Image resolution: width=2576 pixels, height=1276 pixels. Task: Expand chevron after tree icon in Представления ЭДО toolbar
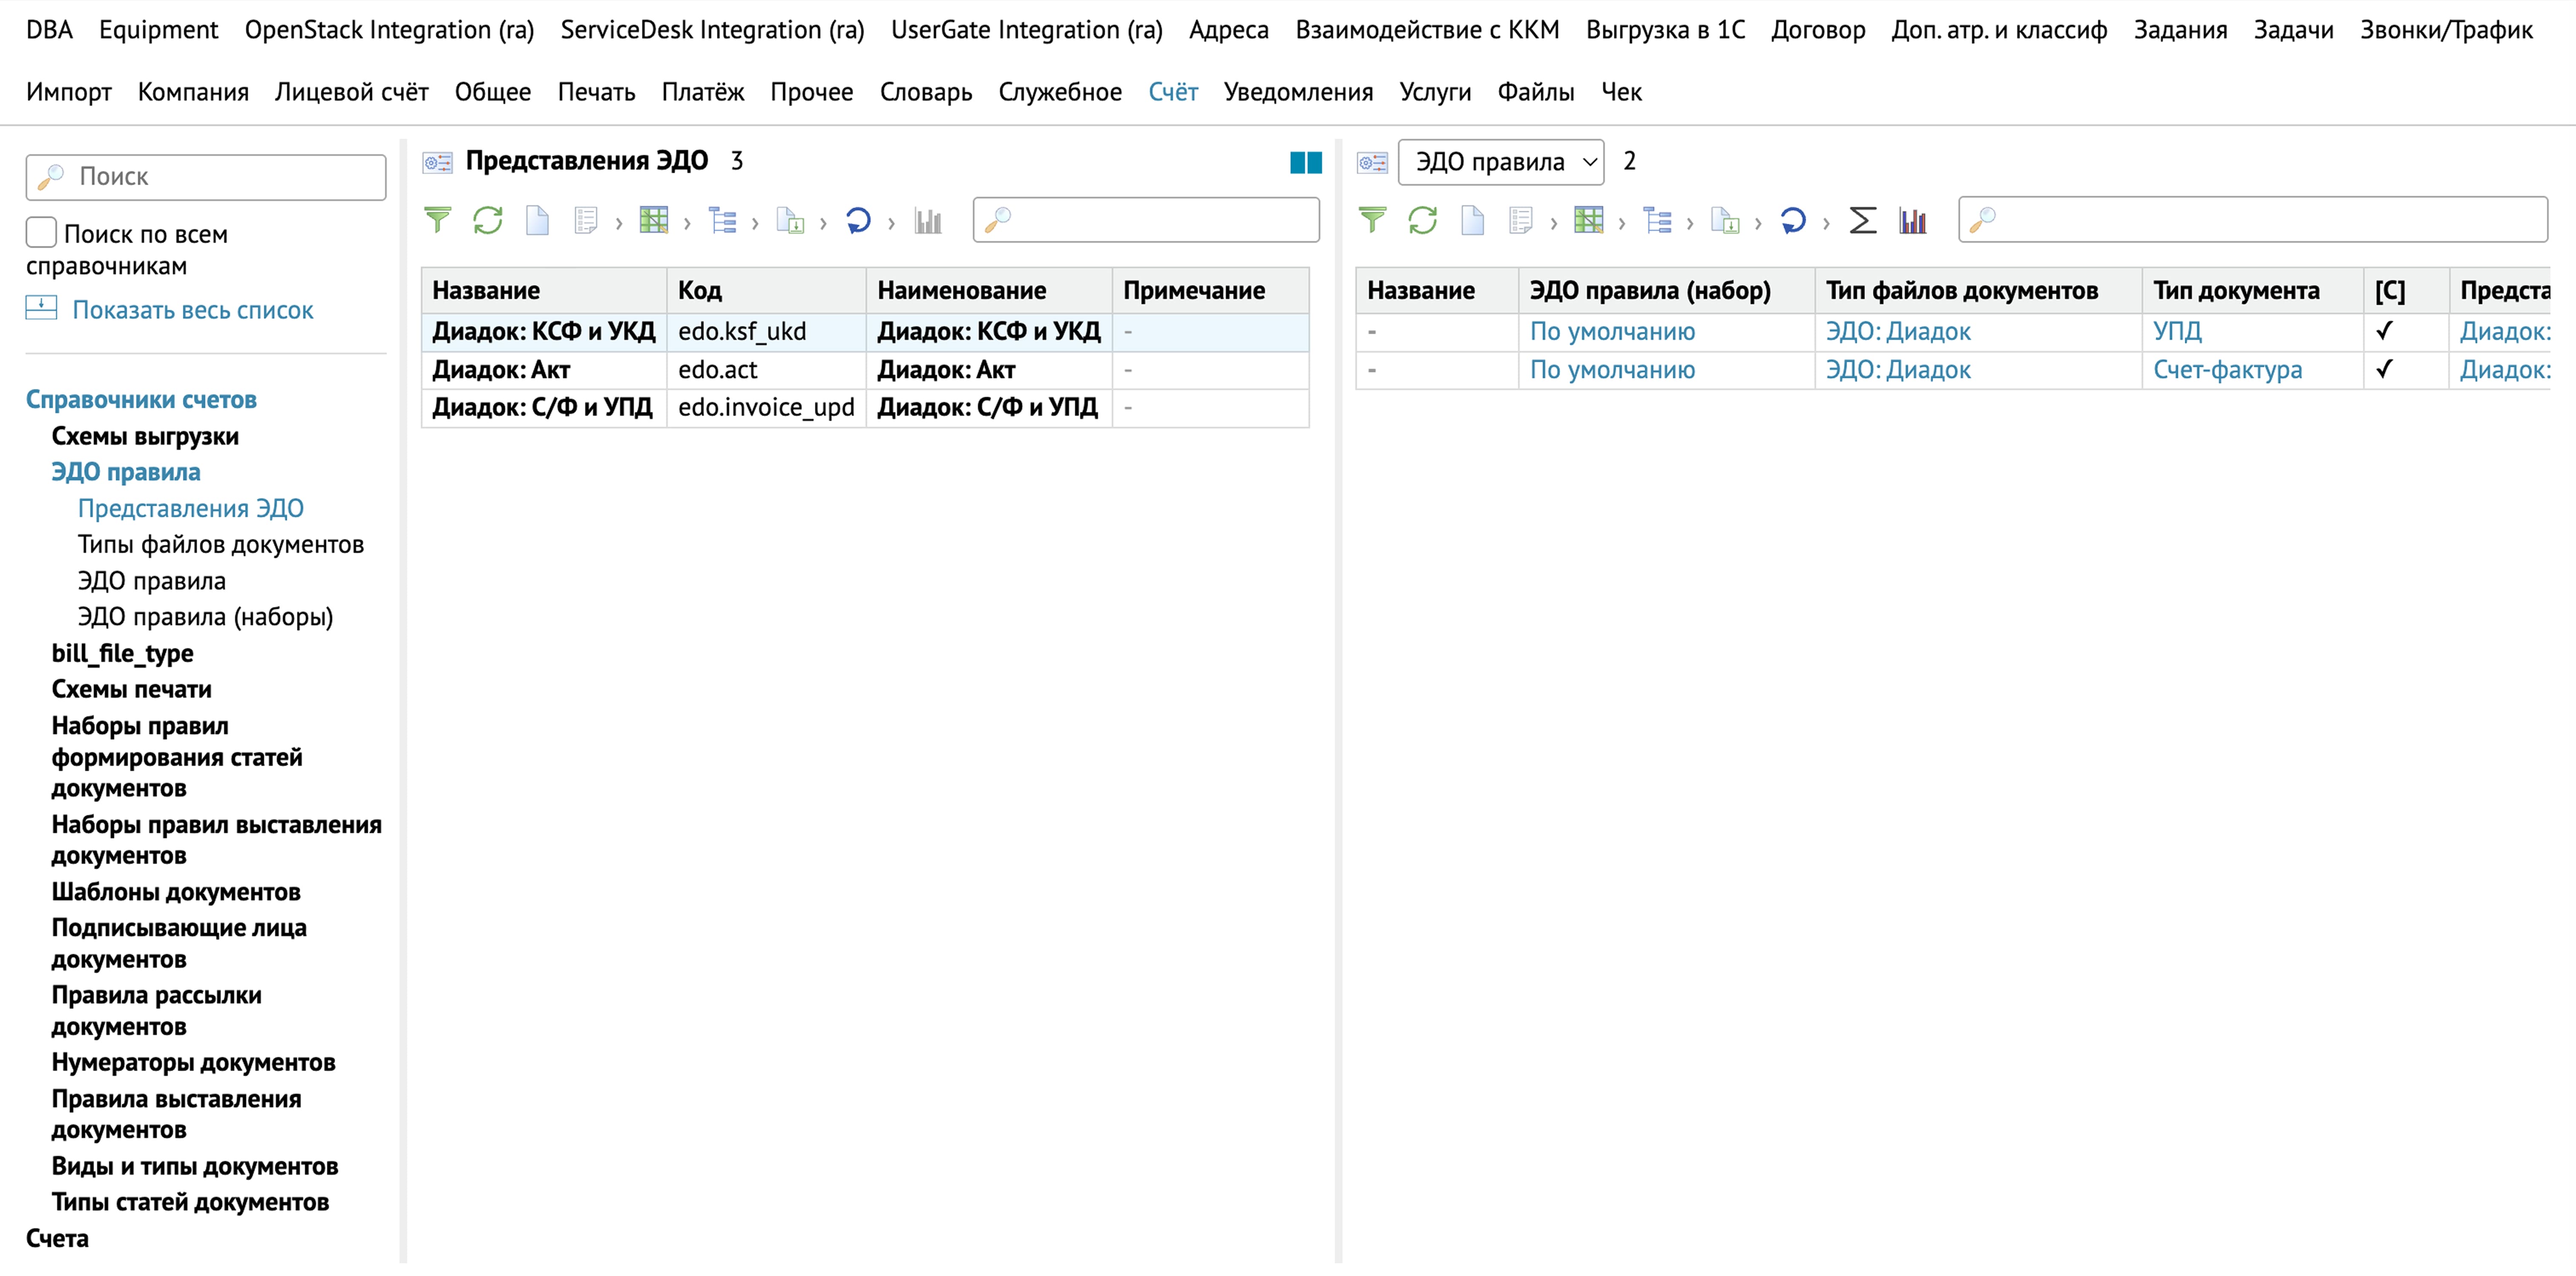[755, 223]
